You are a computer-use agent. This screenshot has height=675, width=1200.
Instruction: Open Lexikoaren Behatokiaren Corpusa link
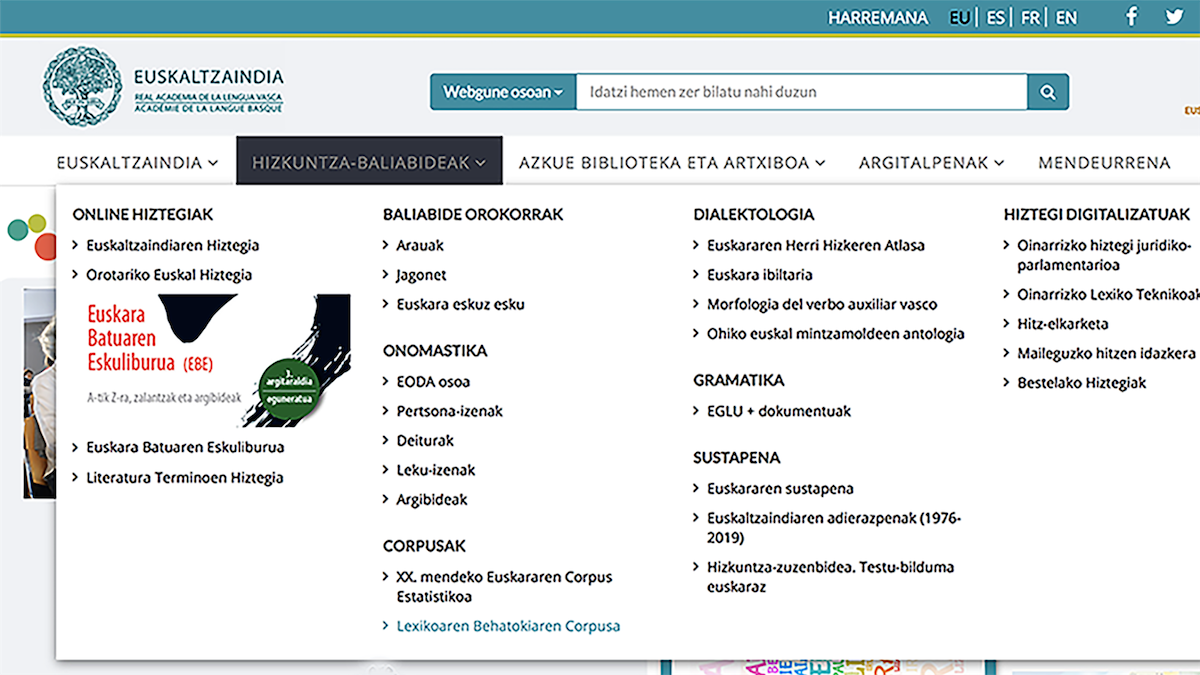[x=508, y=626]
